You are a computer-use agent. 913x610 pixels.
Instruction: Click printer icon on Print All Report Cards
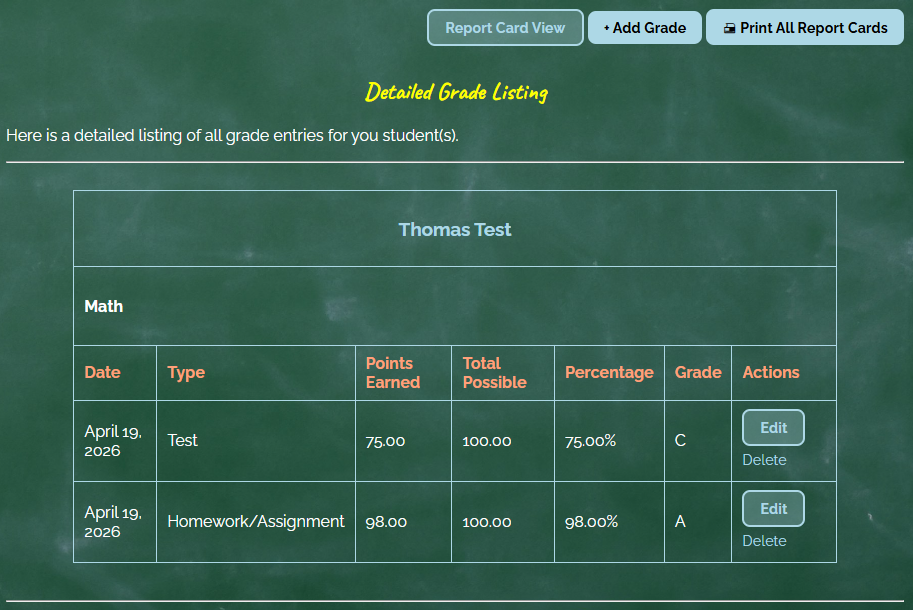[x=729, y=28]
